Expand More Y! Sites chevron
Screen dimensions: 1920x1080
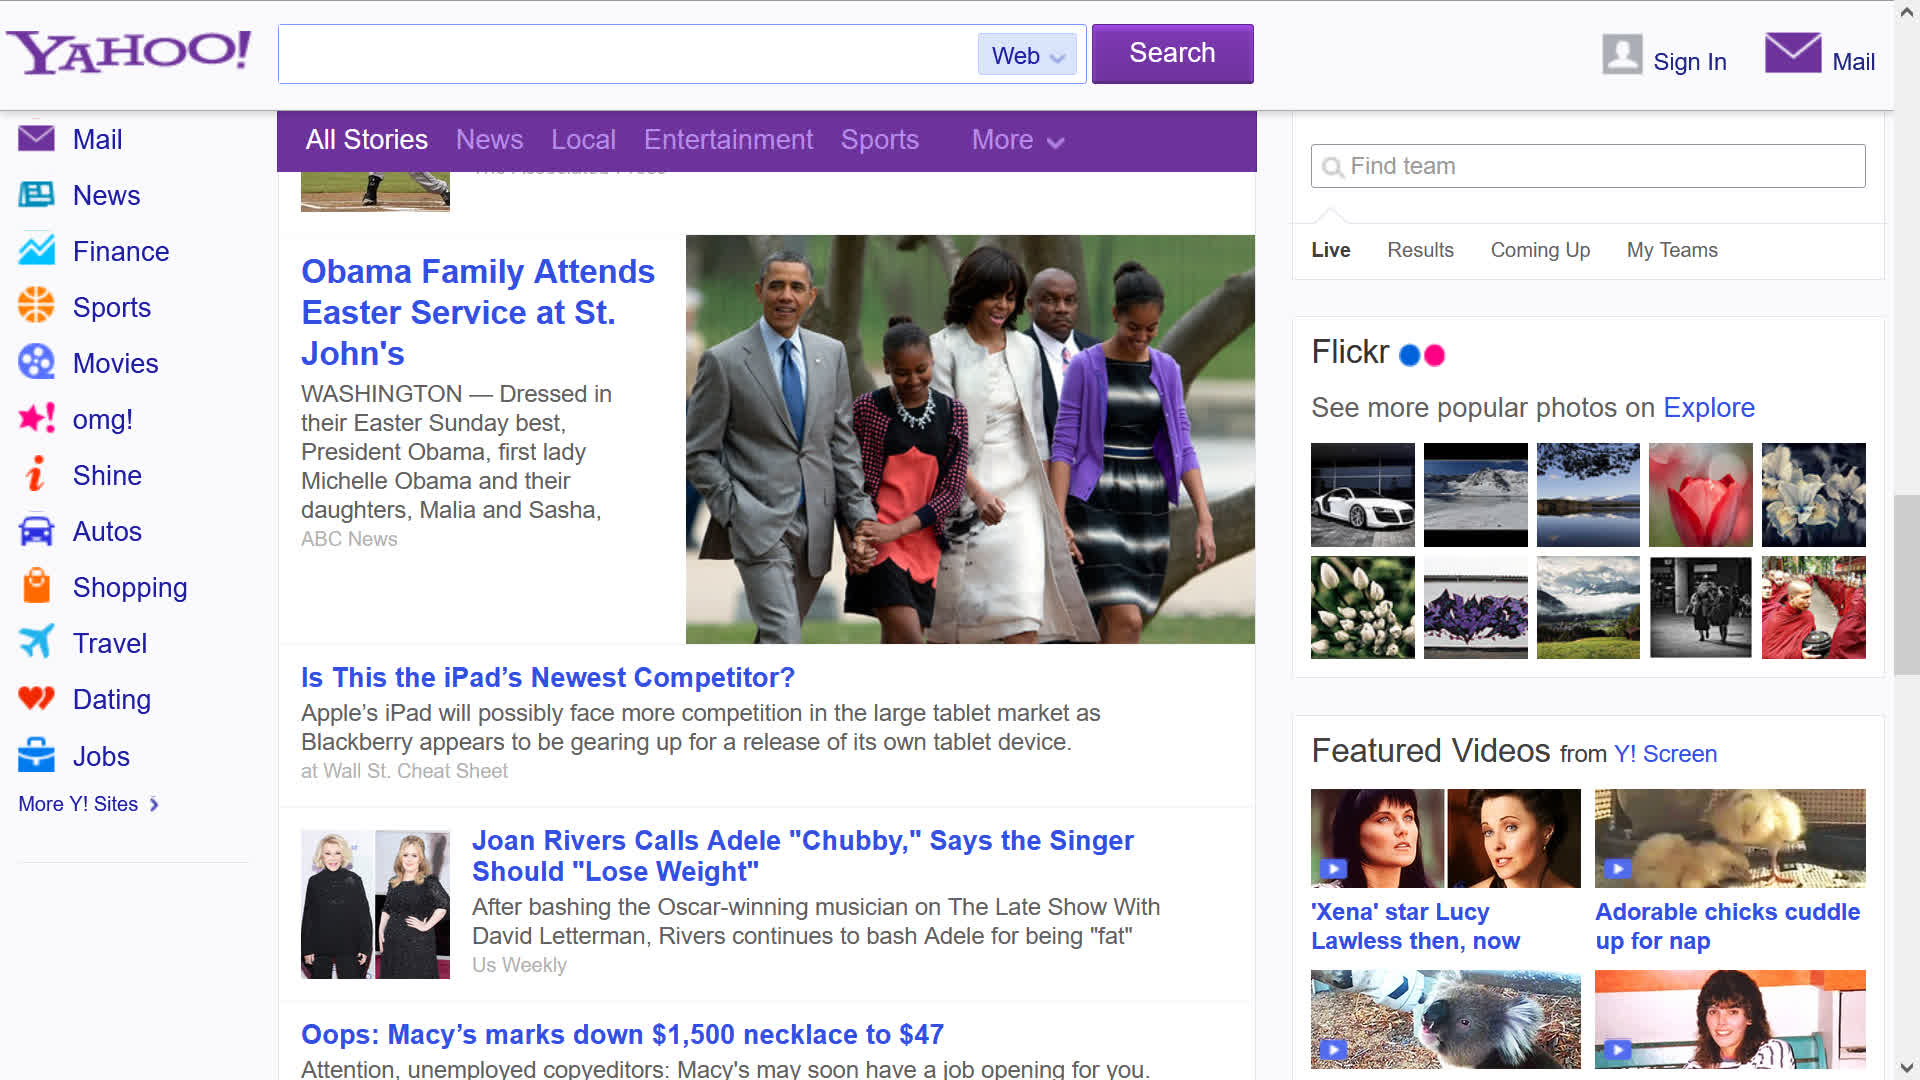pos(154,804)
